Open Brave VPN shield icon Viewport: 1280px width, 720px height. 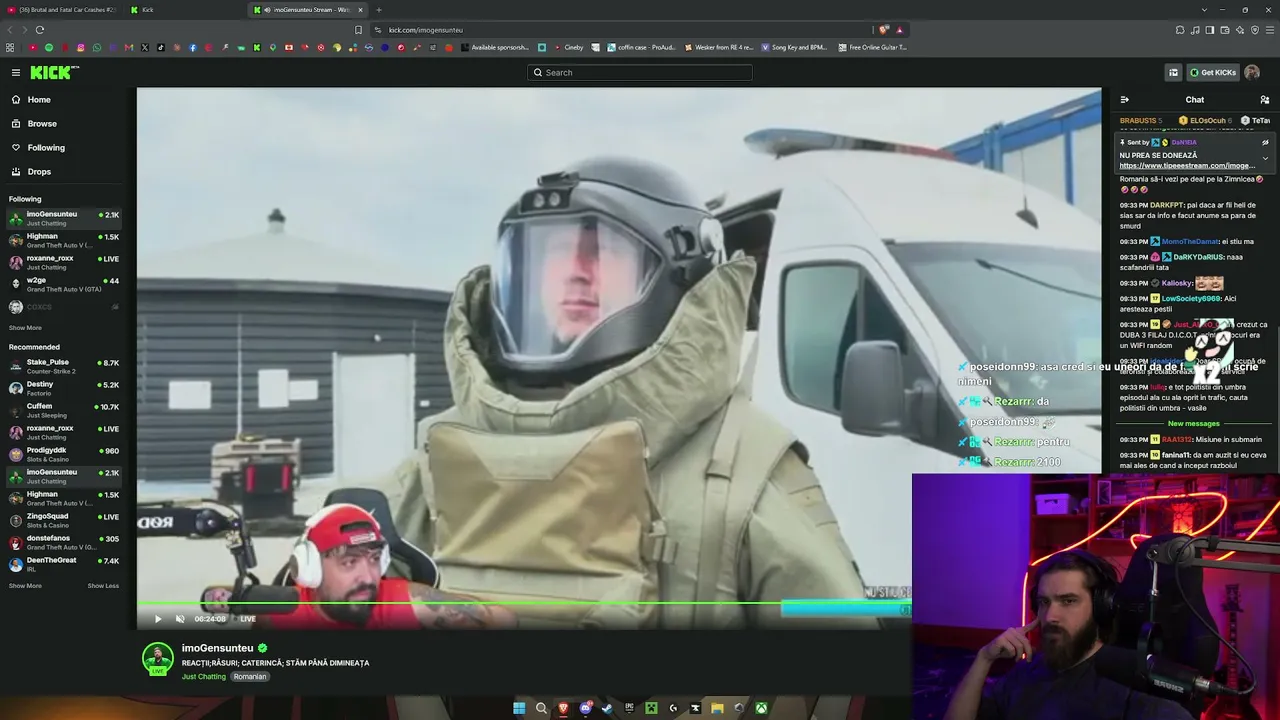pyautogui.click(x=1255, y=30)
